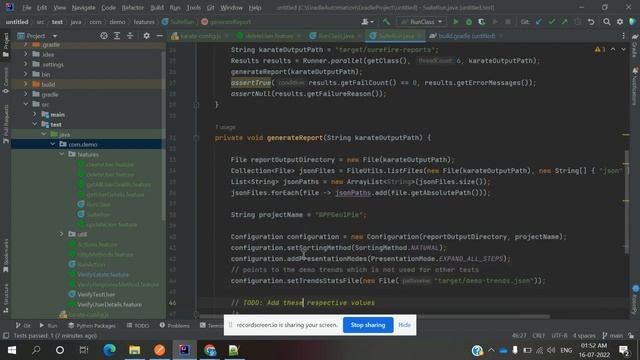Viewport: 640px width, 360px height.
Task: Collapse the test folder in the tree
Action: (x=35, y=124)
